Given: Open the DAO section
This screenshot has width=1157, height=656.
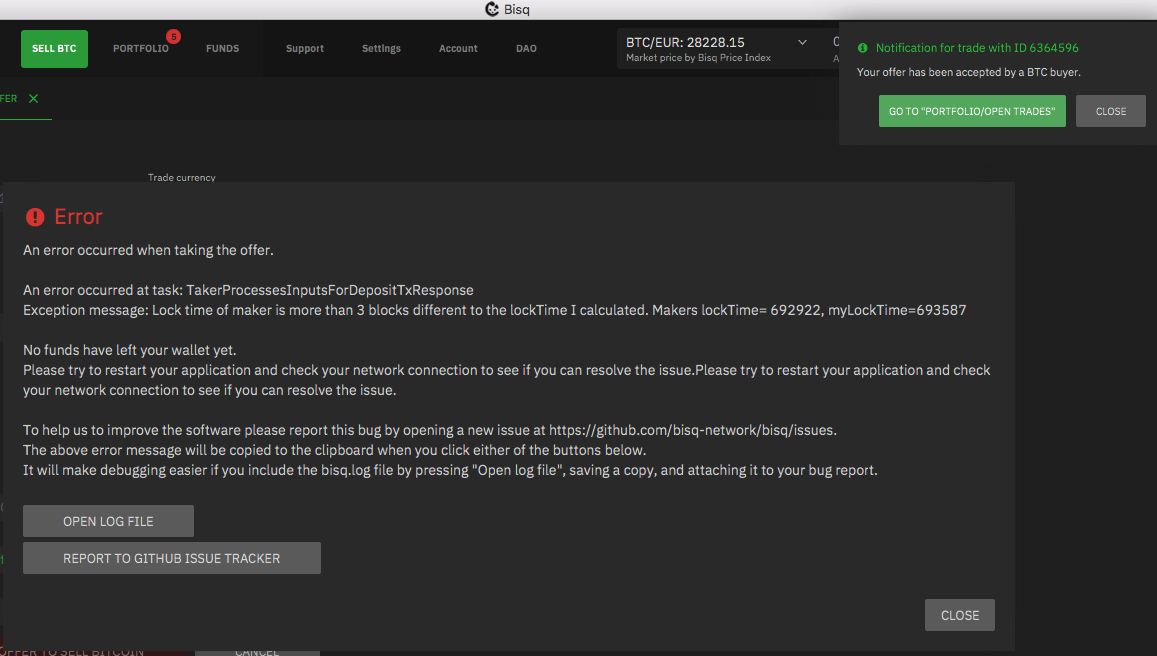Looking at the screenshot, I should point(526,49).
